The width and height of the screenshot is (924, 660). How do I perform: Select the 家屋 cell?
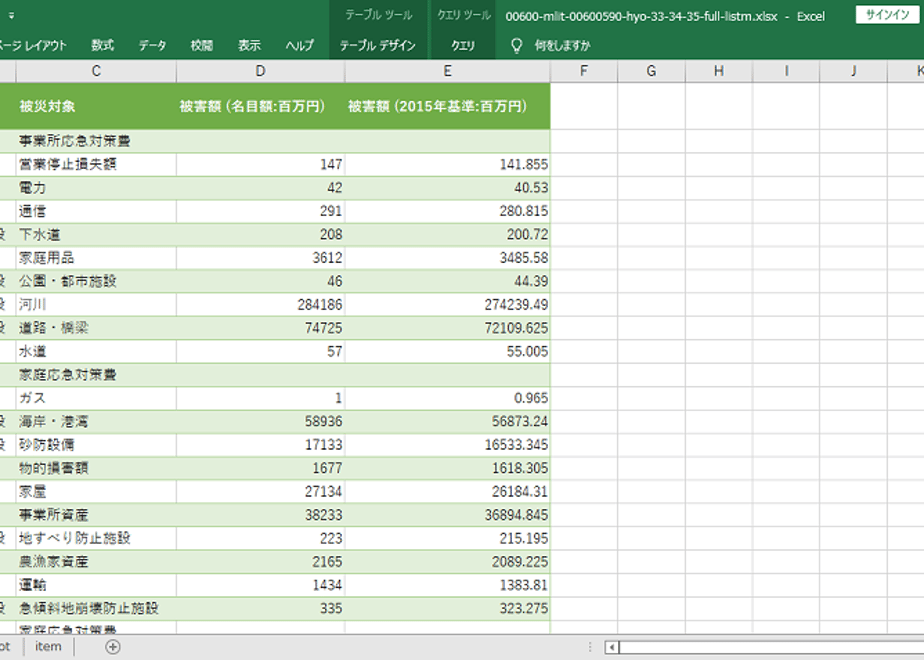coord(96,492)
